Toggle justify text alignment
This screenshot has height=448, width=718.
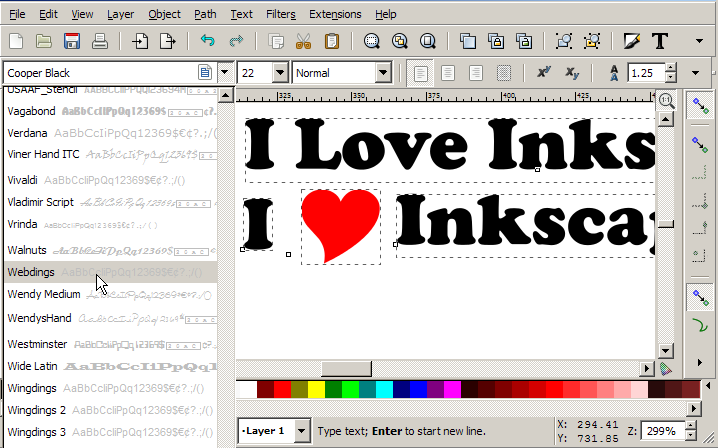pos(504,73)
